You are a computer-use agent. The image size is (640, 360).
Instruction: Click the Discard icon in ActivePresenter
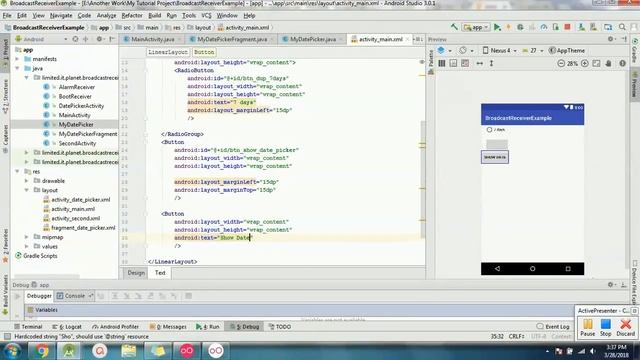(x=625, y=327)
